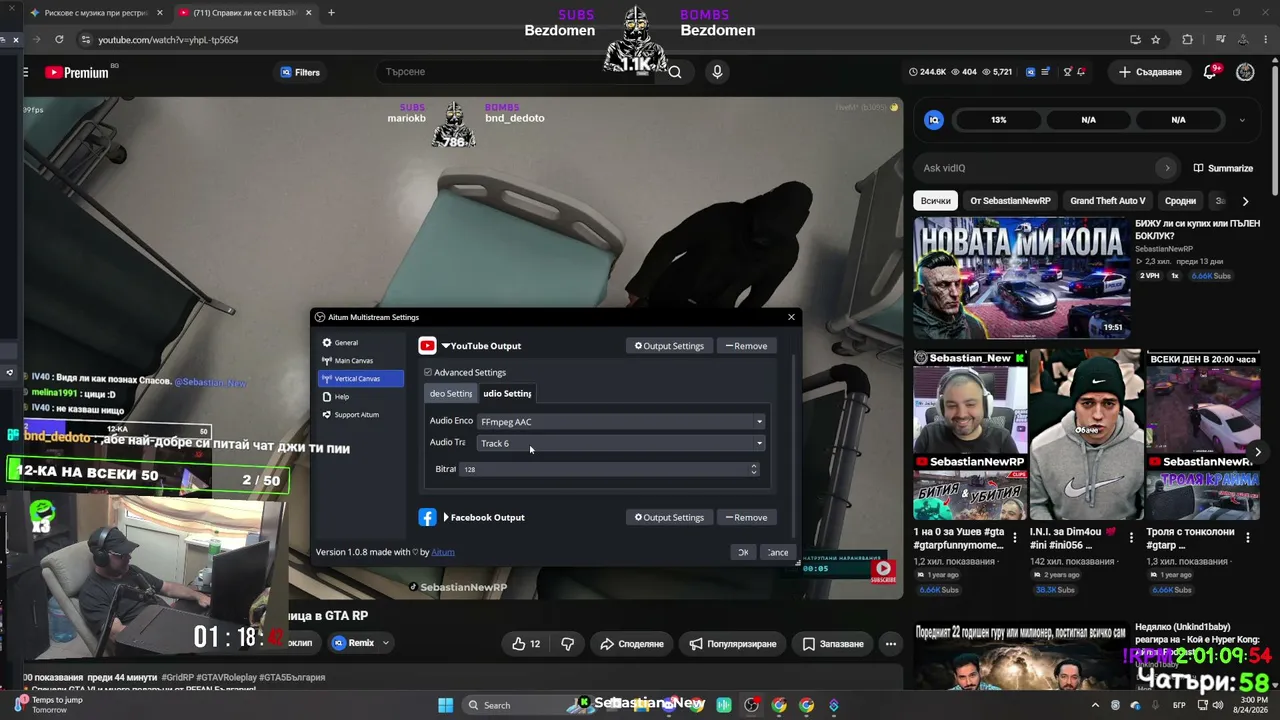Reload the page in the browser

59,40
